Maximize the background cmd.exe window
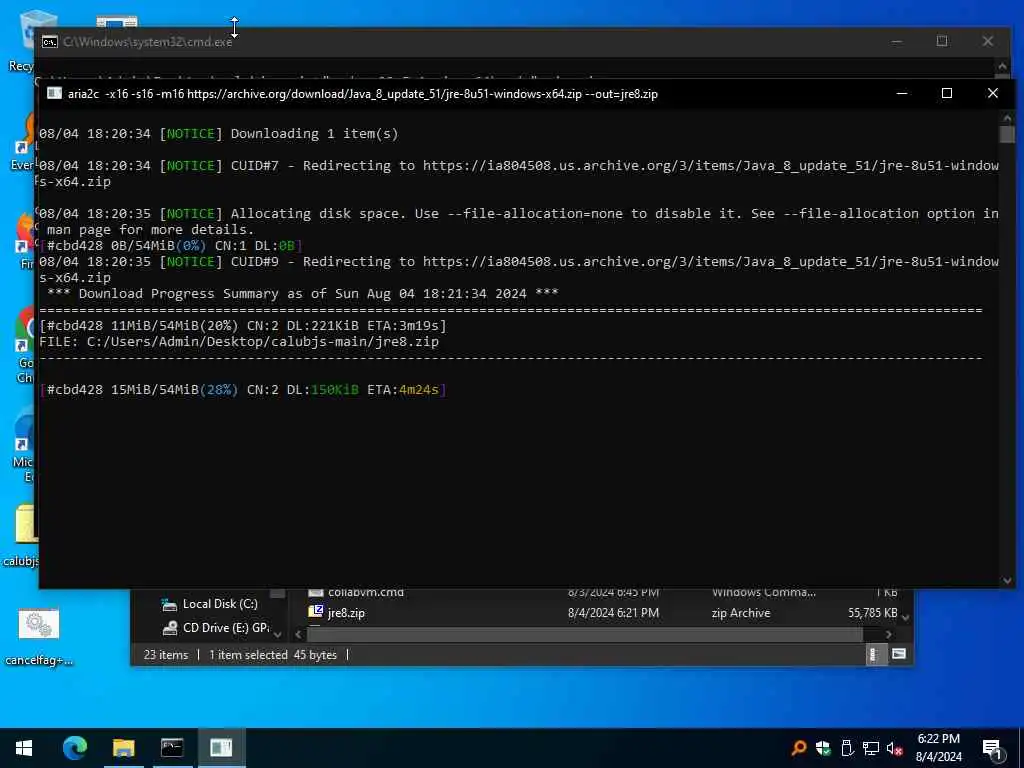Viewport: 1024px width, 768px height. tap(942, 41)
